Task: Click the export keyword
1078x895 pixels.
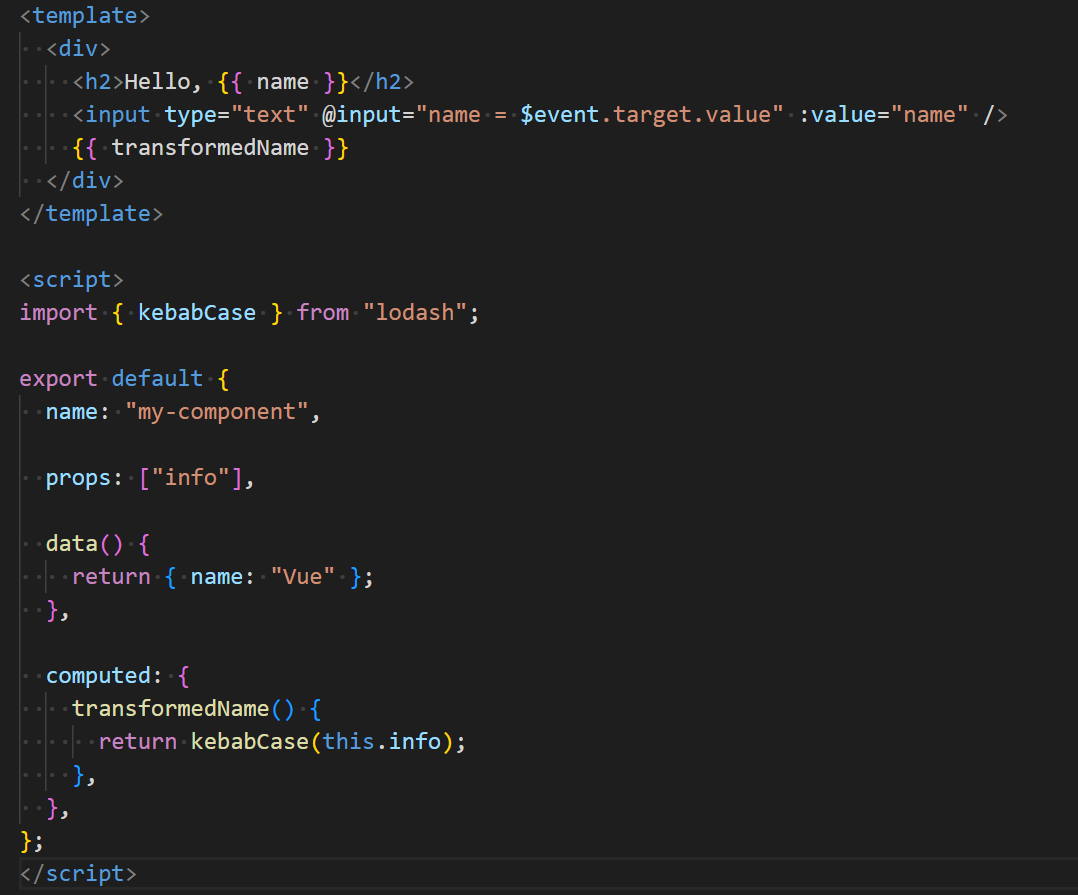Action: coord(58,379)
